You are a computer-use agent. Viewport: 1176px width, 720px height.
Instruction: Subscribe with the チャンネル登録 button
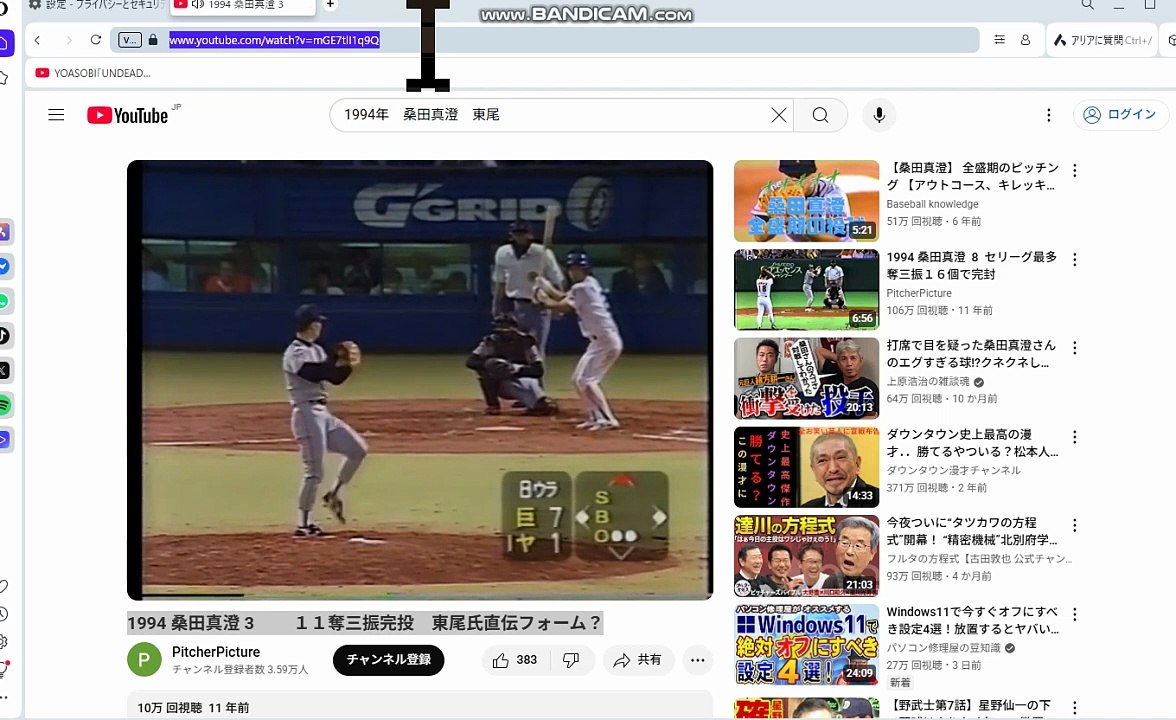(388, 659)
